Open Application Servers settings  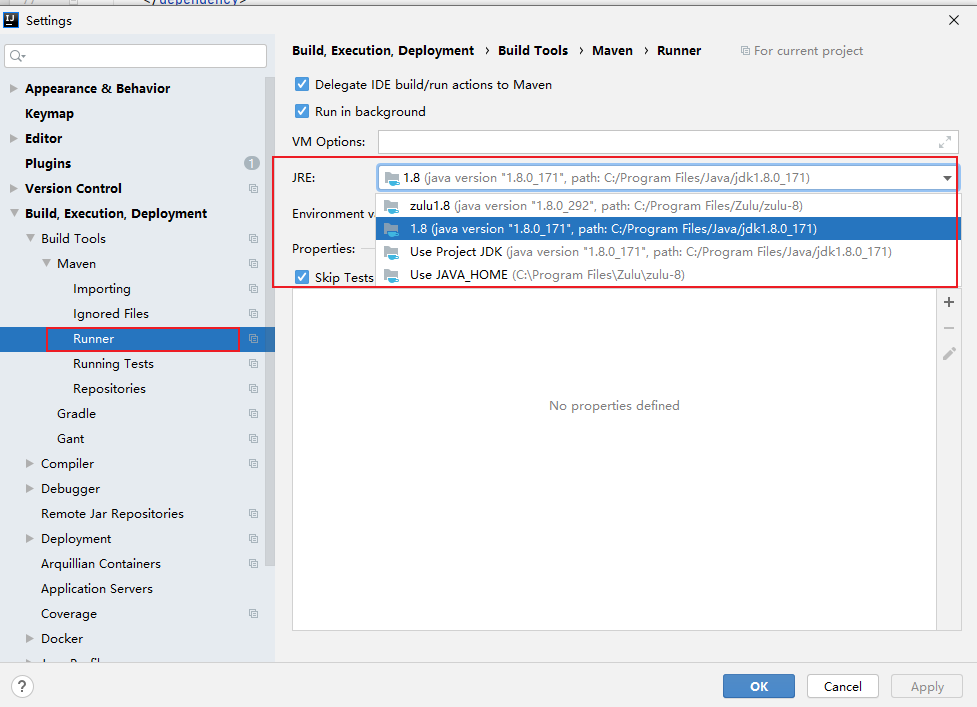click(x=97, y=589)
